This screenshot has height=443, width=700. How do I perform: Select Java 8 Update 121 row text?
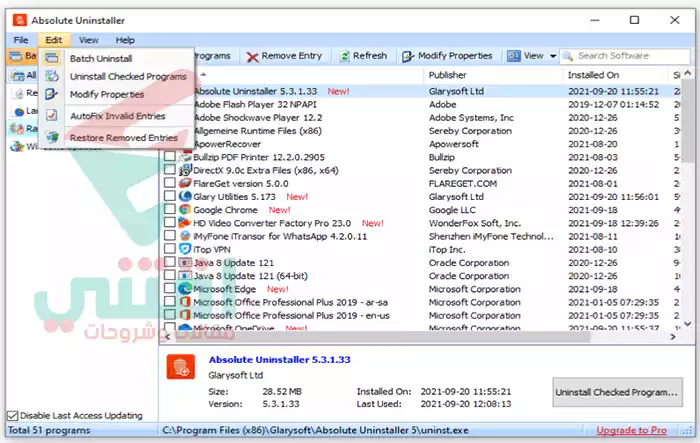(233, 263)
